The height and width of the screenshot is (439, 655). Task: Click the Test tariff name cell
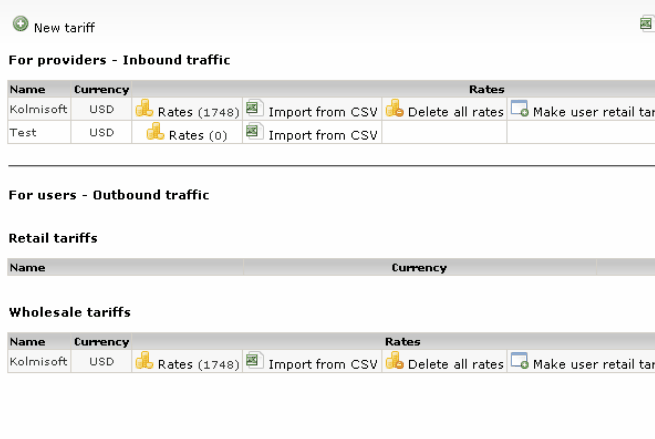pyautogui.click(x=23, y=132)
